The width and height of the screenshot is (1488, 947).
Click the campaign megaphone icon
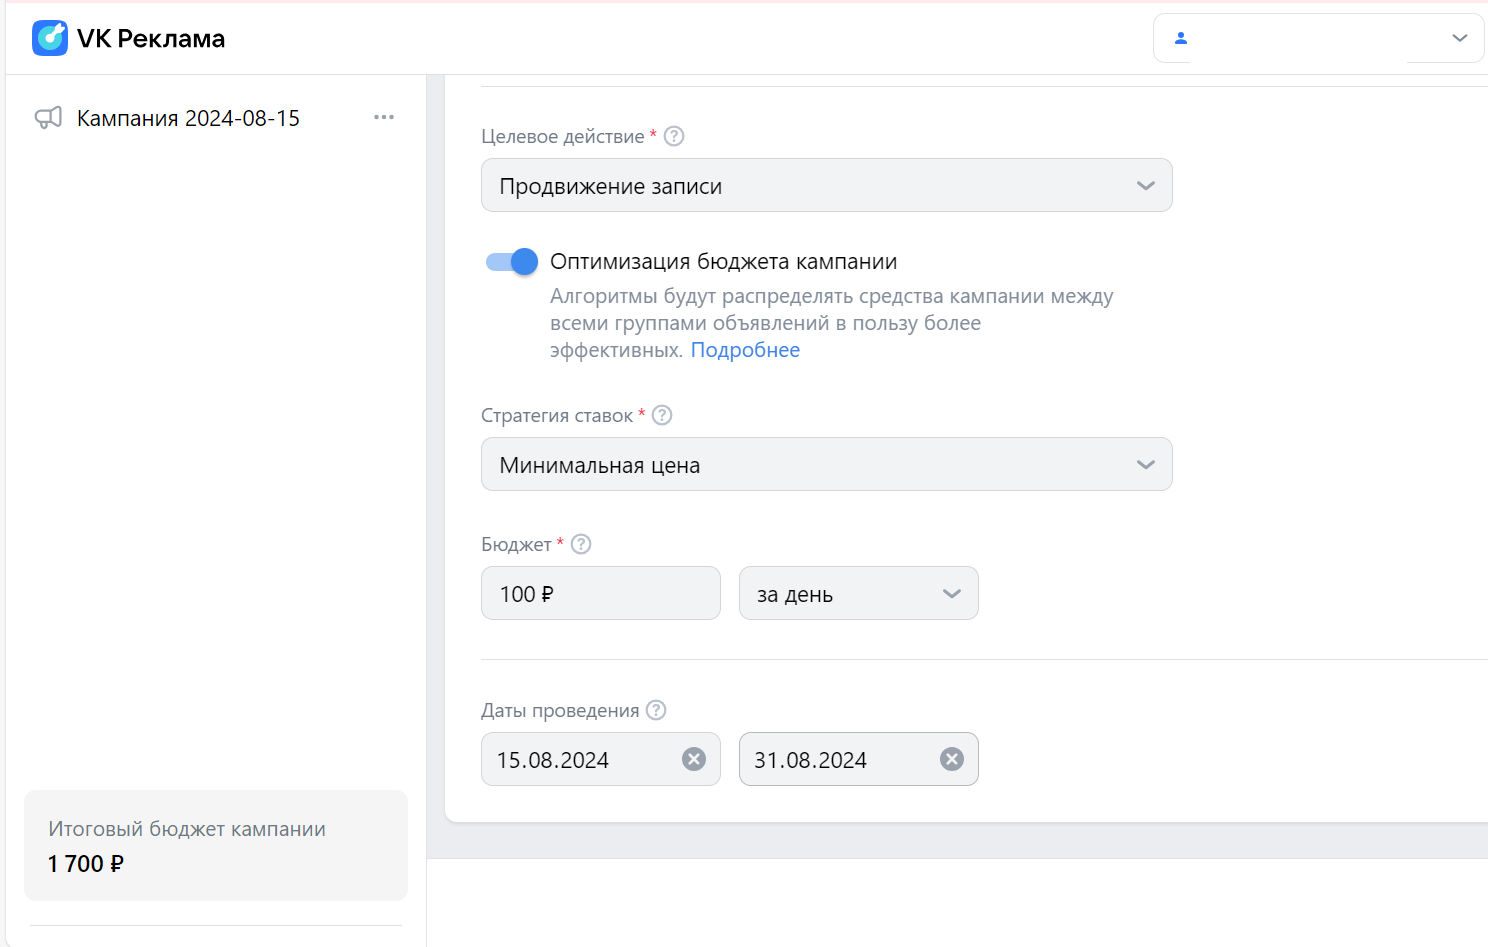48,118
